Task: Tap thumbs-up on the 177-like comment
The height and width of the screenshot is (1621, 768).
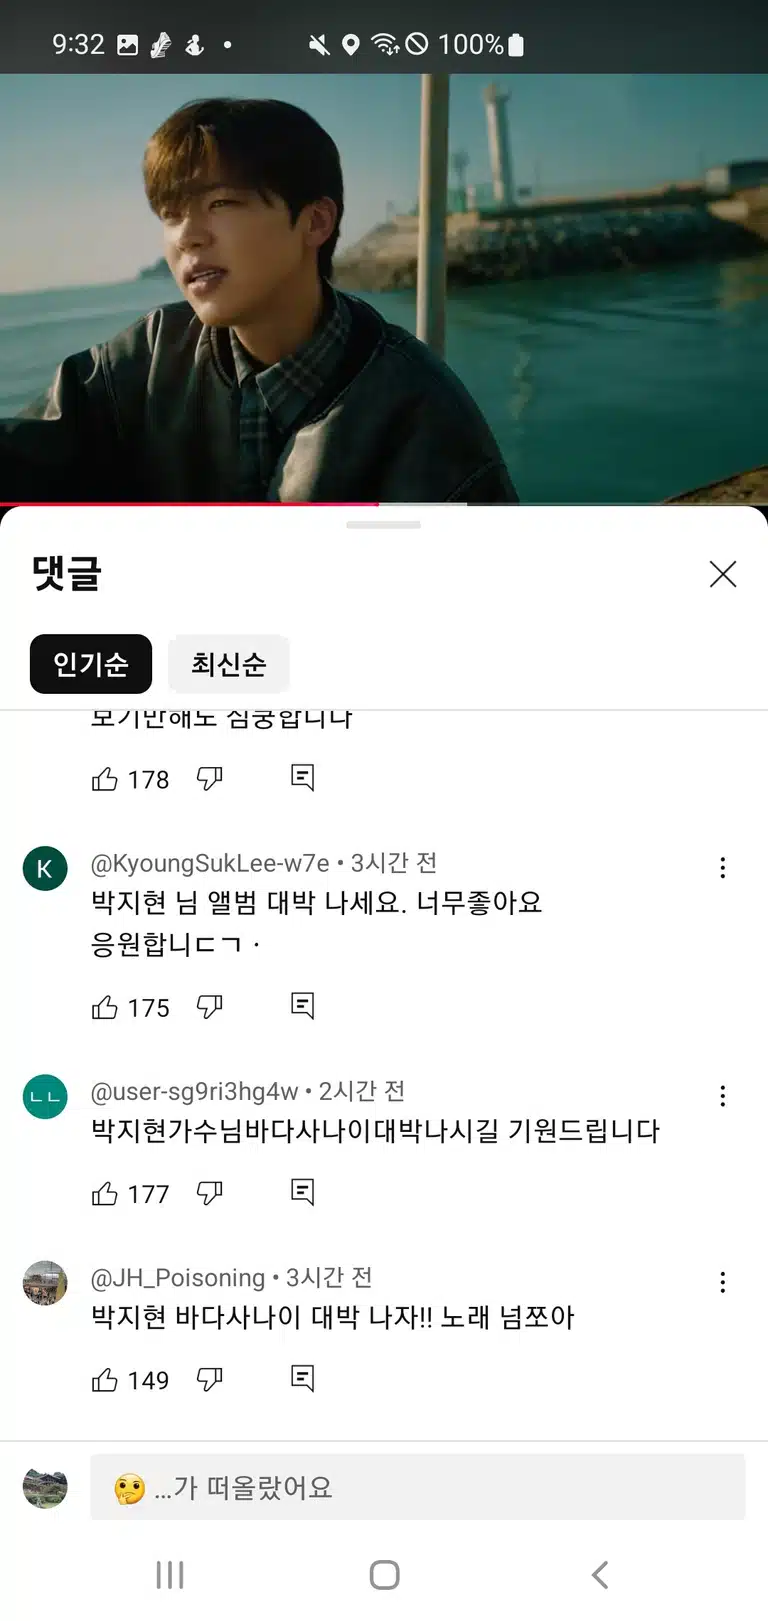Action: click(x=105, y=1193)
